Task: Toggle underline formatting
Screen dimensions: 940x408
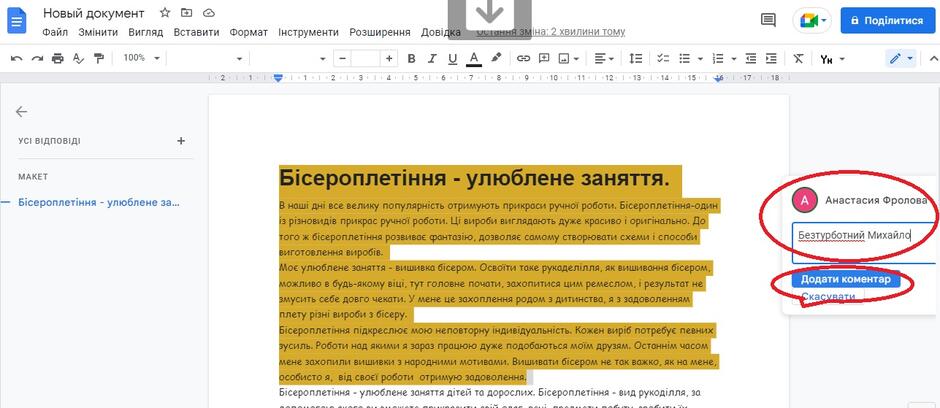Action: (x=453, y=58)
